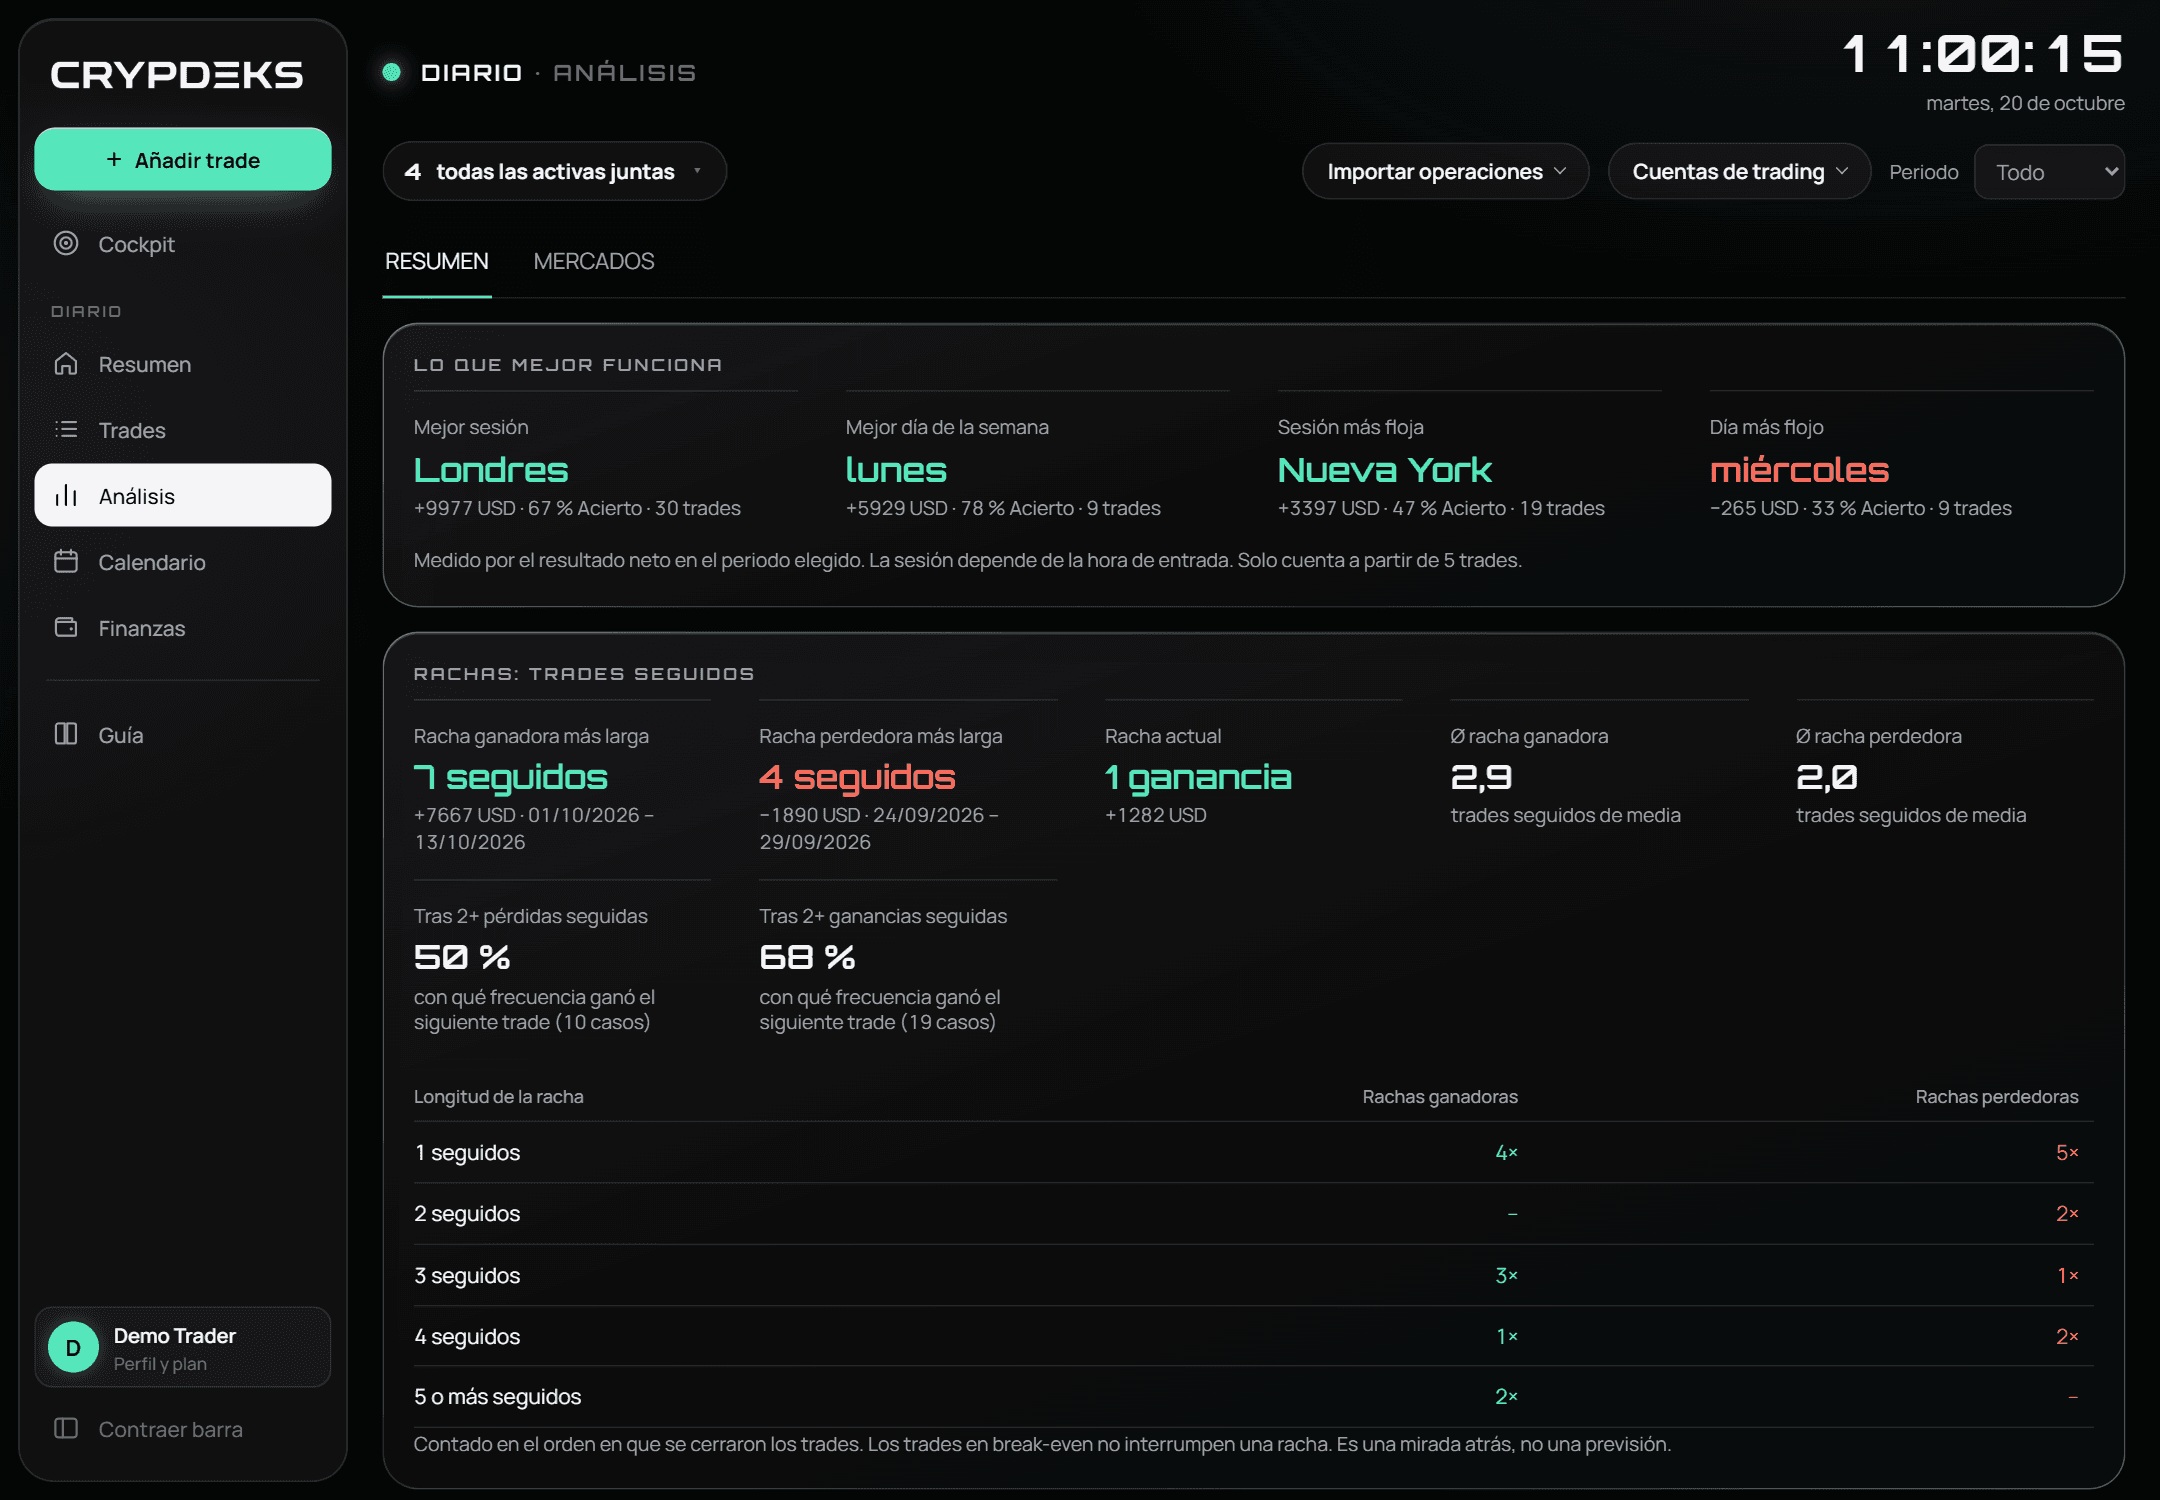Image resolution: width=2160 pixels, height=1500 pixels.
Task: Click the chevron arrow on Cuentas de trading
Action: coord(1842,171)
